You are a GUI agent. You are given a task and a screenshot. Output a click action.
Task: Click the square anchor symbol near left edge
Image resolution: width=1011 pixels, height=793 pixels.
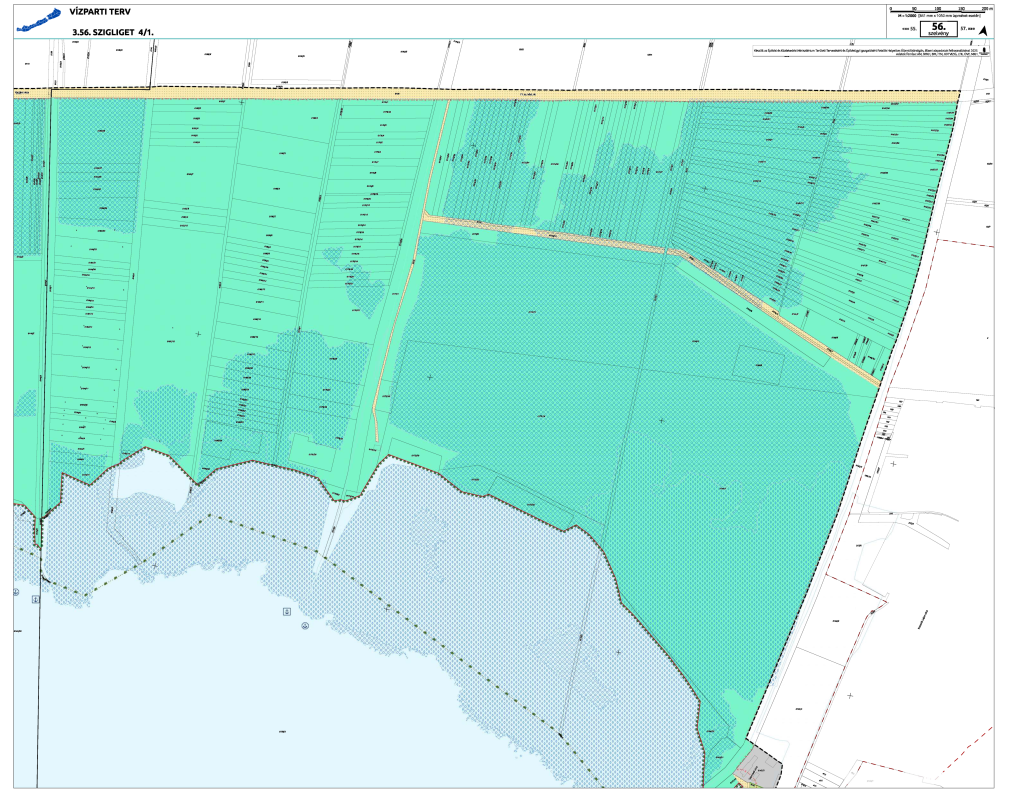point(35,598)
